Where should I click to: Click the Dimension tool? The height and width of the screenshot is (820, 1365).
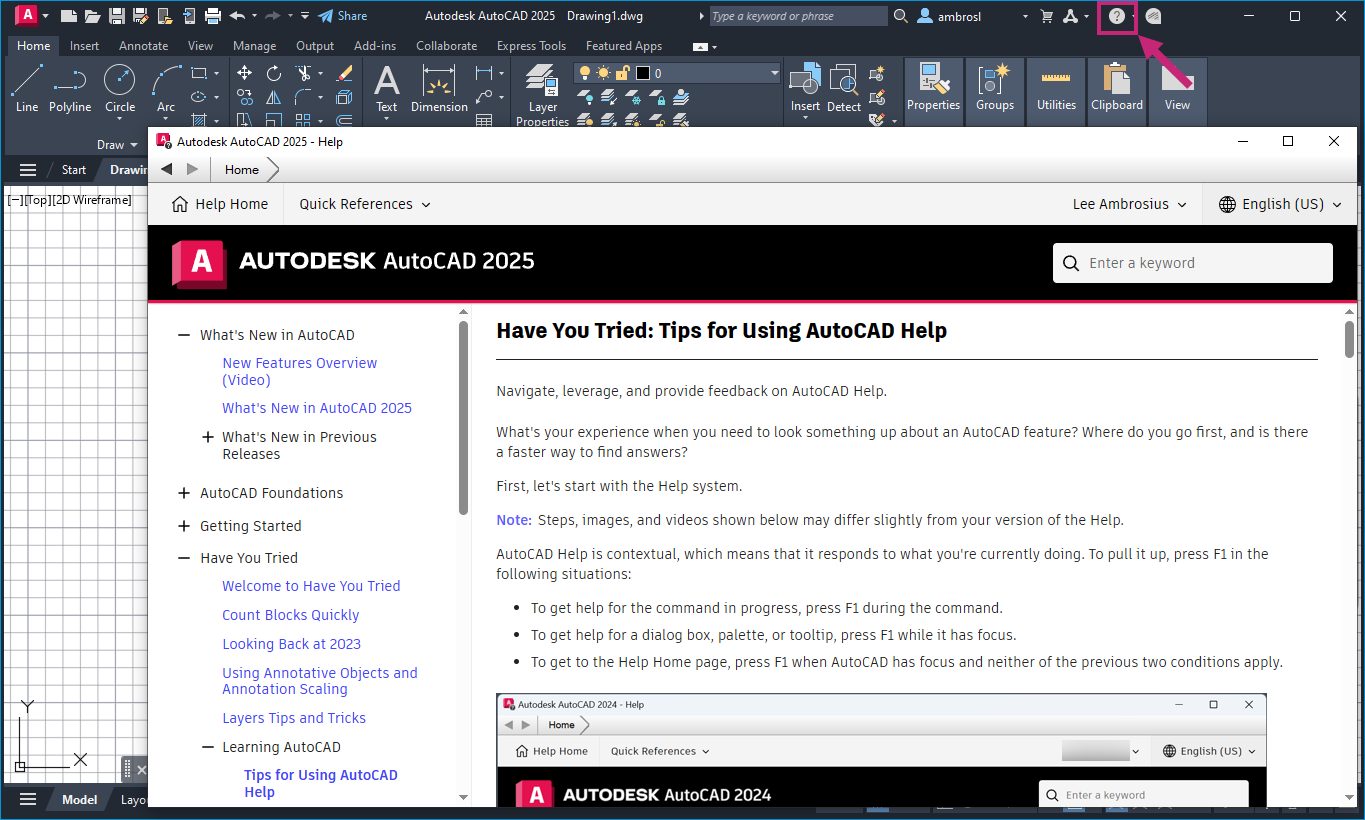pos(439,88)
